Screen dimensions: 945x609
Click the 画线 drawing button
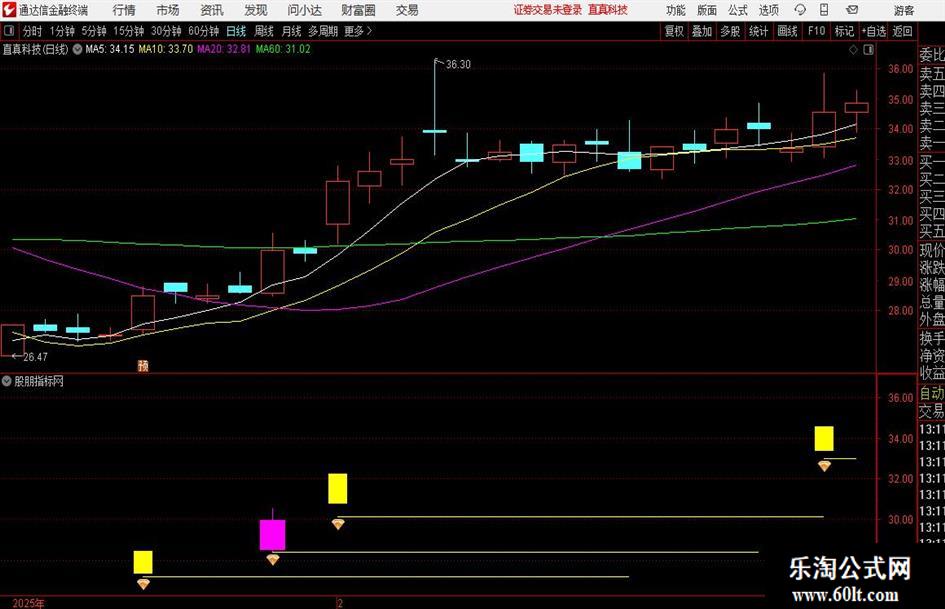pos(787,31)
